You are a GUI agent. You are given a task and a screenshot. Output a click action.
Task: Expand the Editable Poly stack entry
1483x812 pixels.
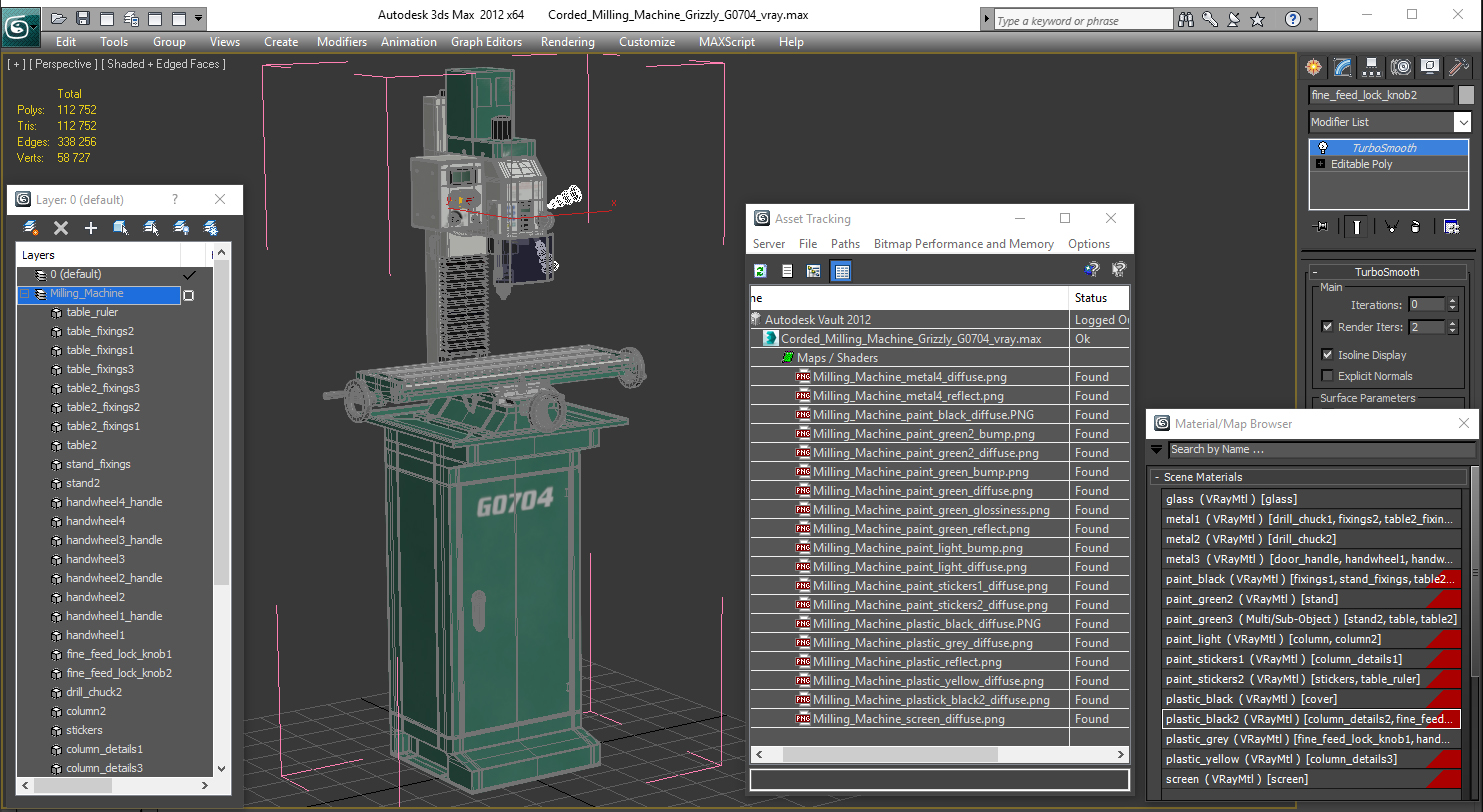[1320, 164]
